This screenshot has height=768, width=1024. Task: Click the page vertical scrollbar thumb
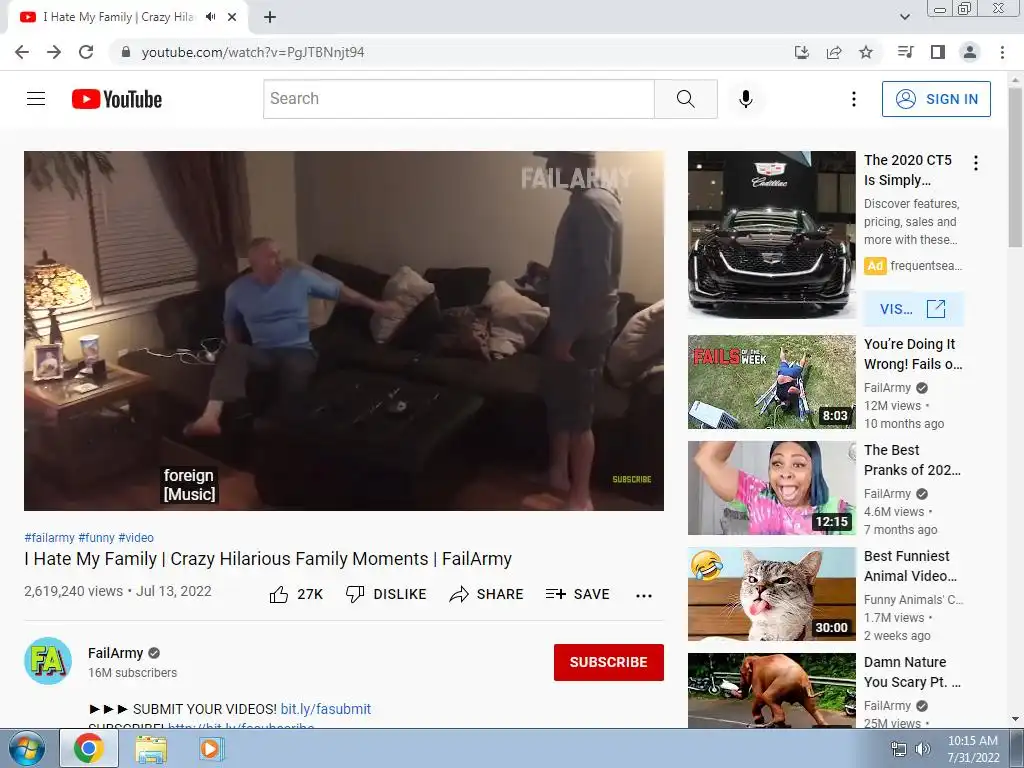point(1016,168)
